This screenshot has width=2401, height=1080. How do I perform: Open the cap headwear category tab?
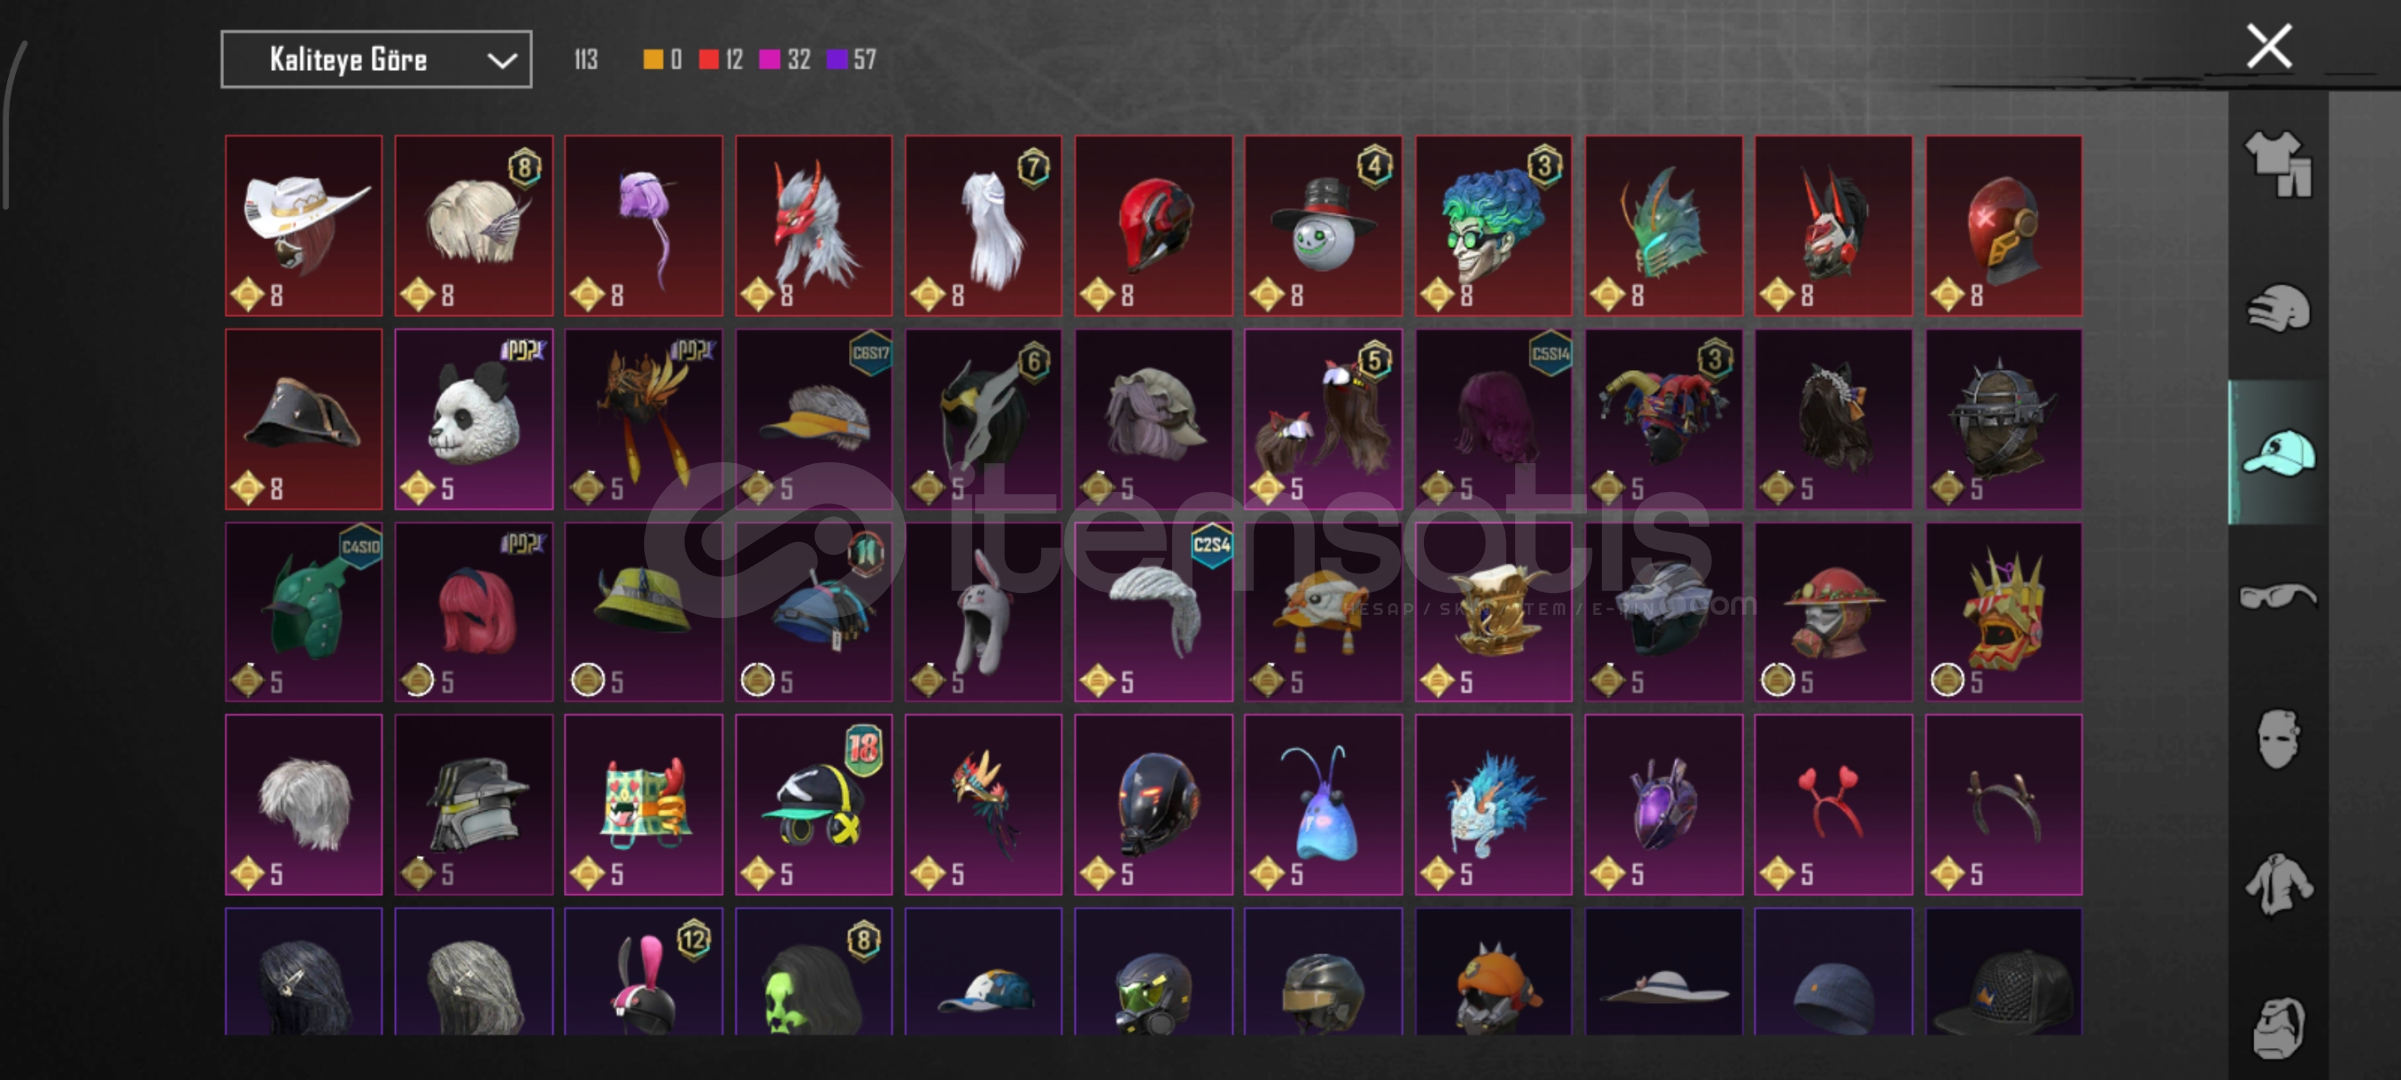(2279, 453)
